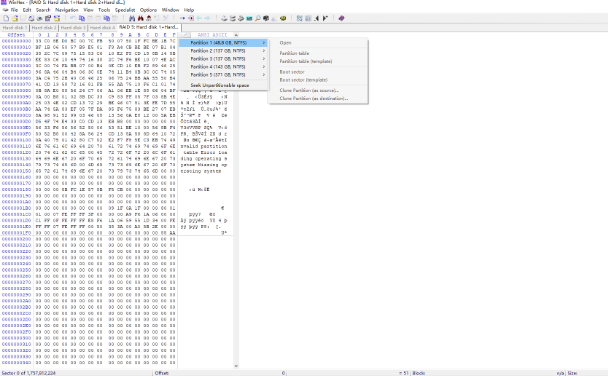Expand the Partition 3 submenu arrow
Viewport: 608px width, 376px height.
click(x=264, y=59)
